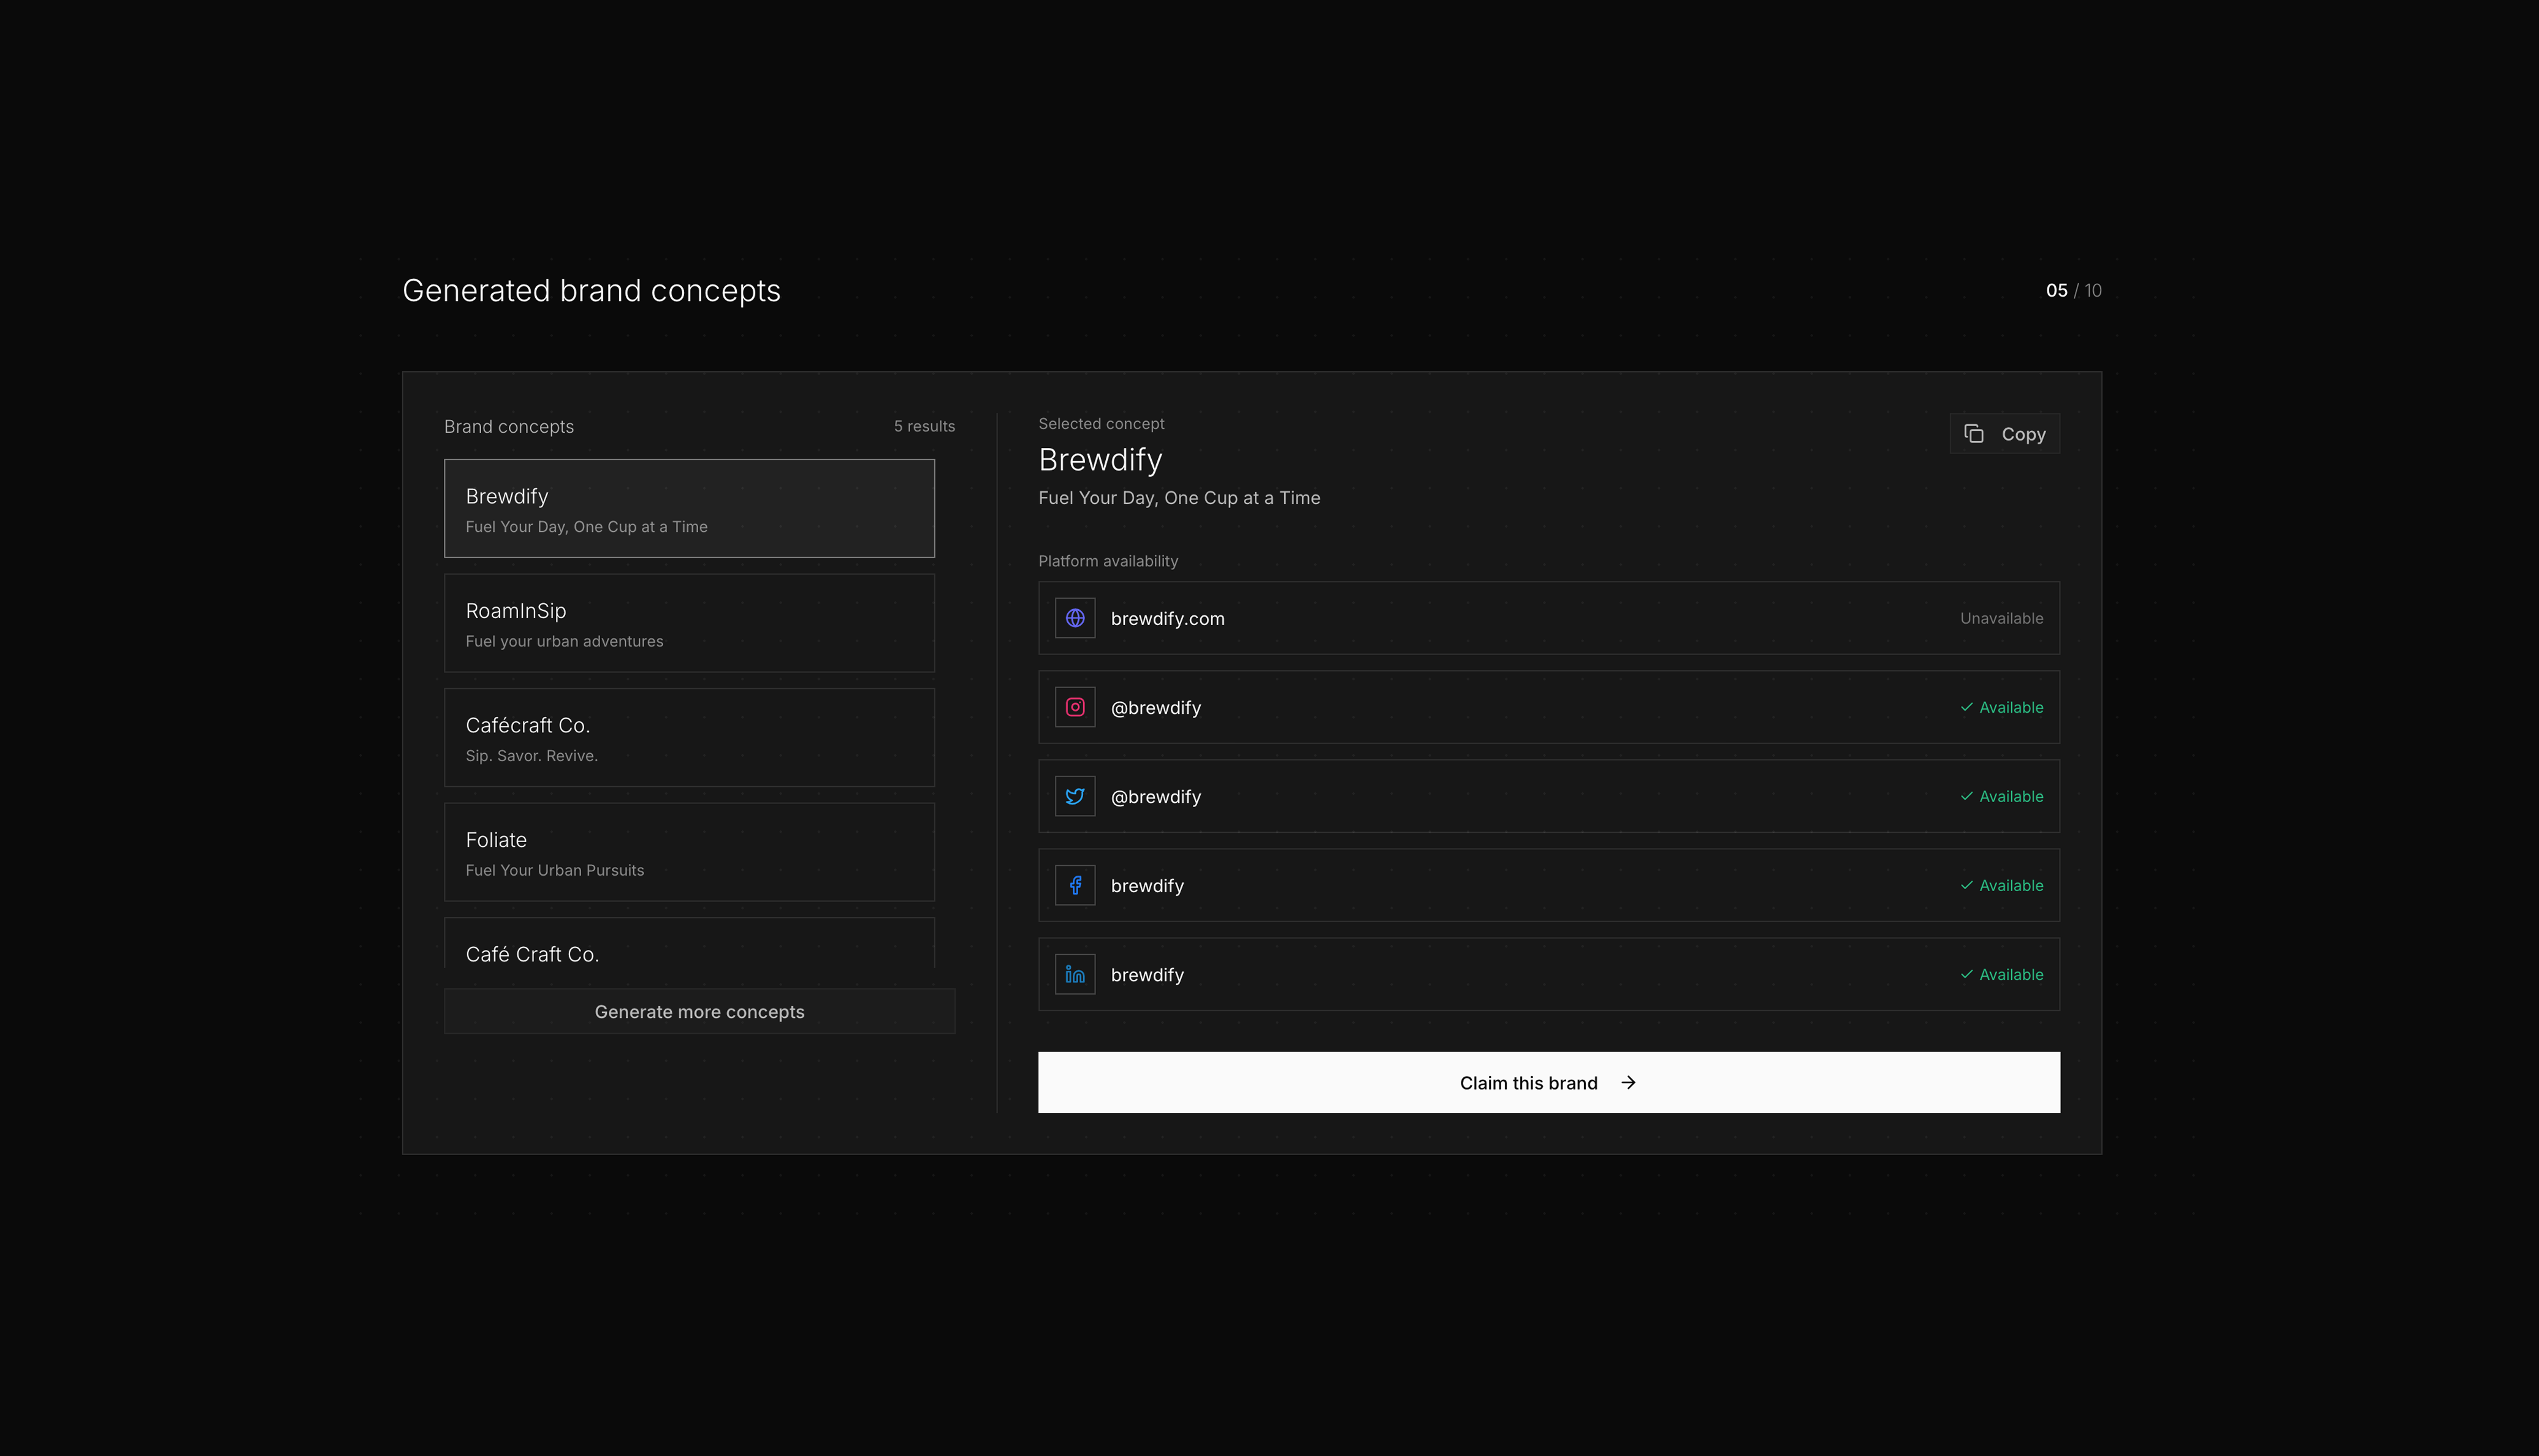This screenshot has height=1456, width=2539.
Task: Copy the selected concept
Action: (2004, 434)
